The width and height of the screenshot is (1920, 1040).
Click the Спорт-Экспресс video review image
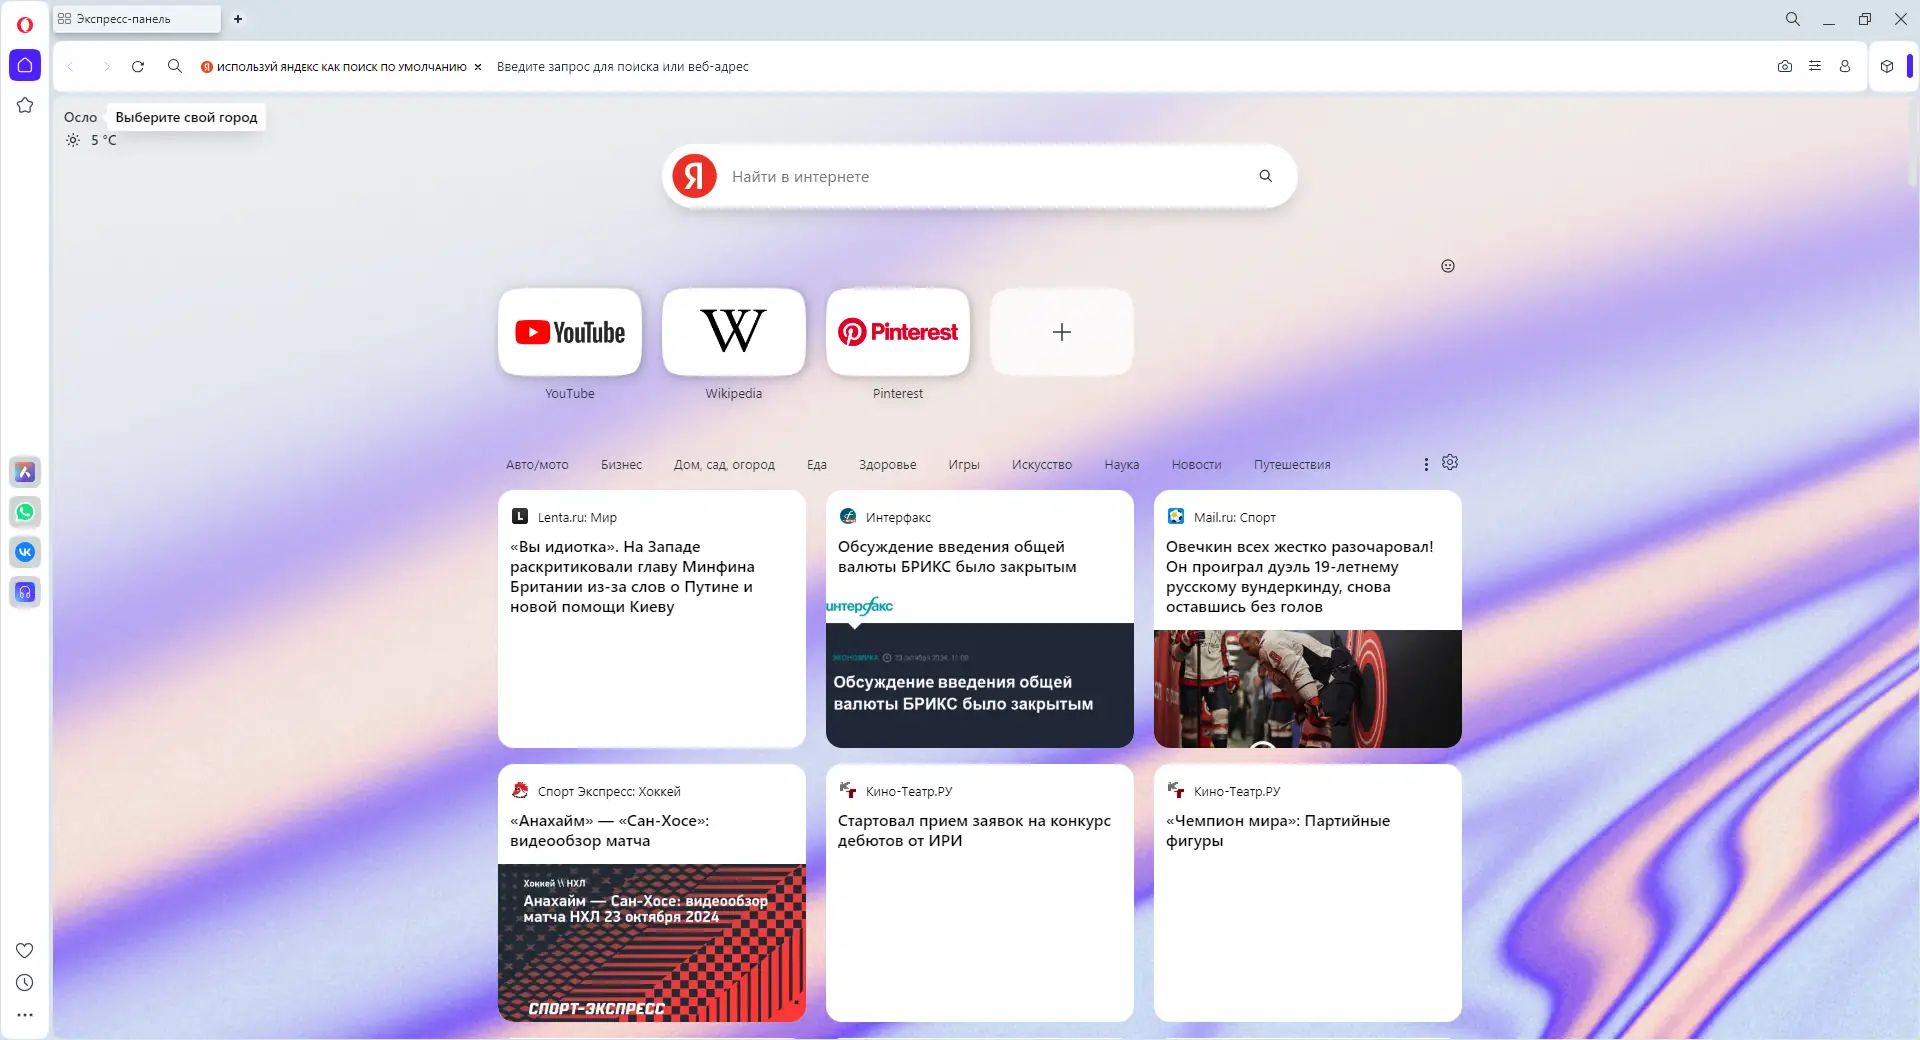(652, 943)
